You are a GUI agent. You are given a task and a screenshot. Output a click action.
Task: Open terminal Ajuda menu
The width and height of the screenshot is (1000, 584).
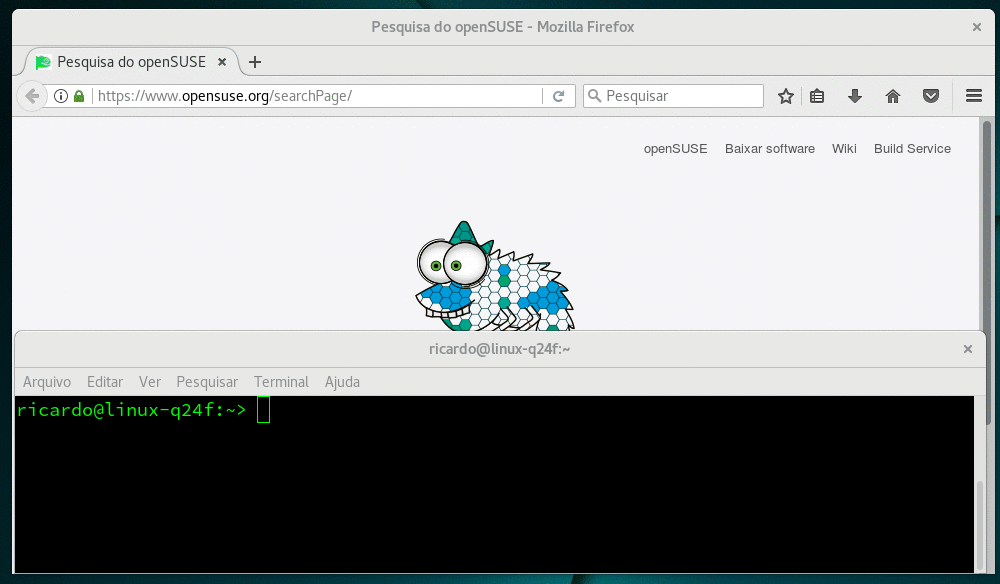point(342,382)
